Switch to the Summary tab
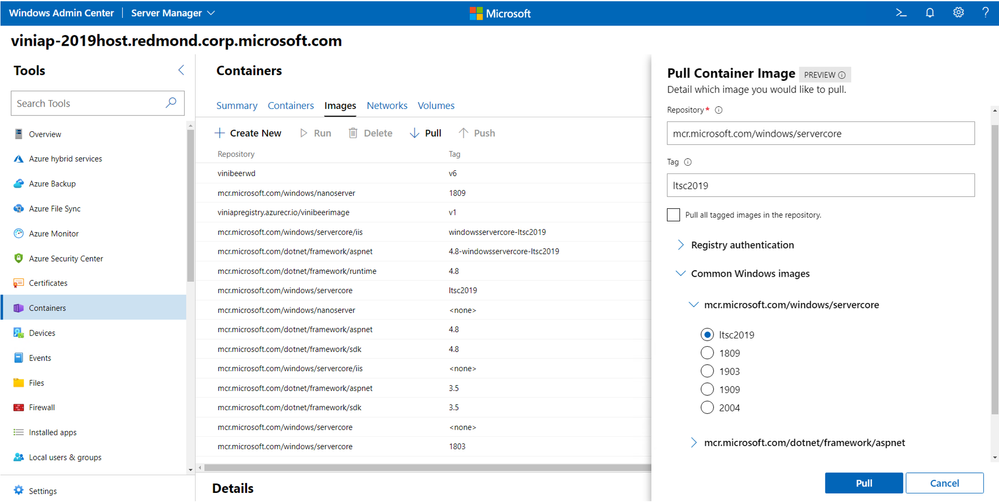 click(236, 106)
